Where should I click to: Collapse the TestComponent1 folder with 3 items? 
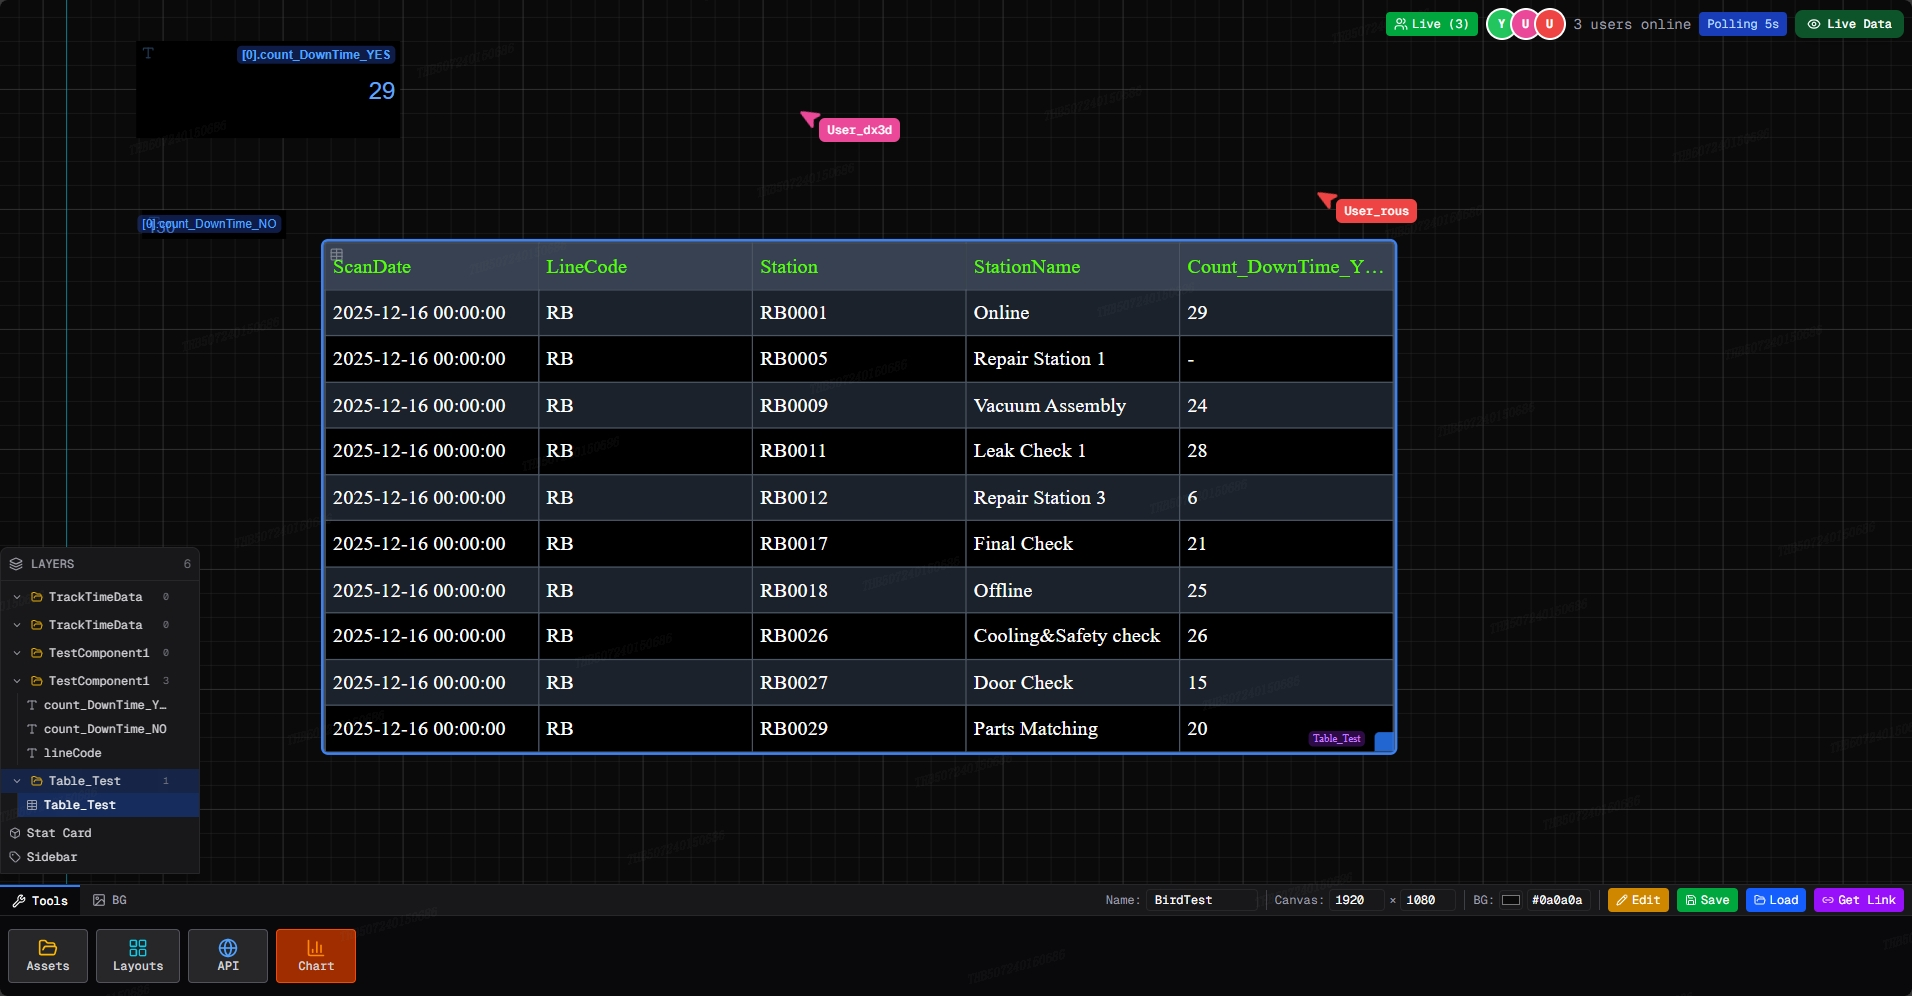(x=17, y=681)
